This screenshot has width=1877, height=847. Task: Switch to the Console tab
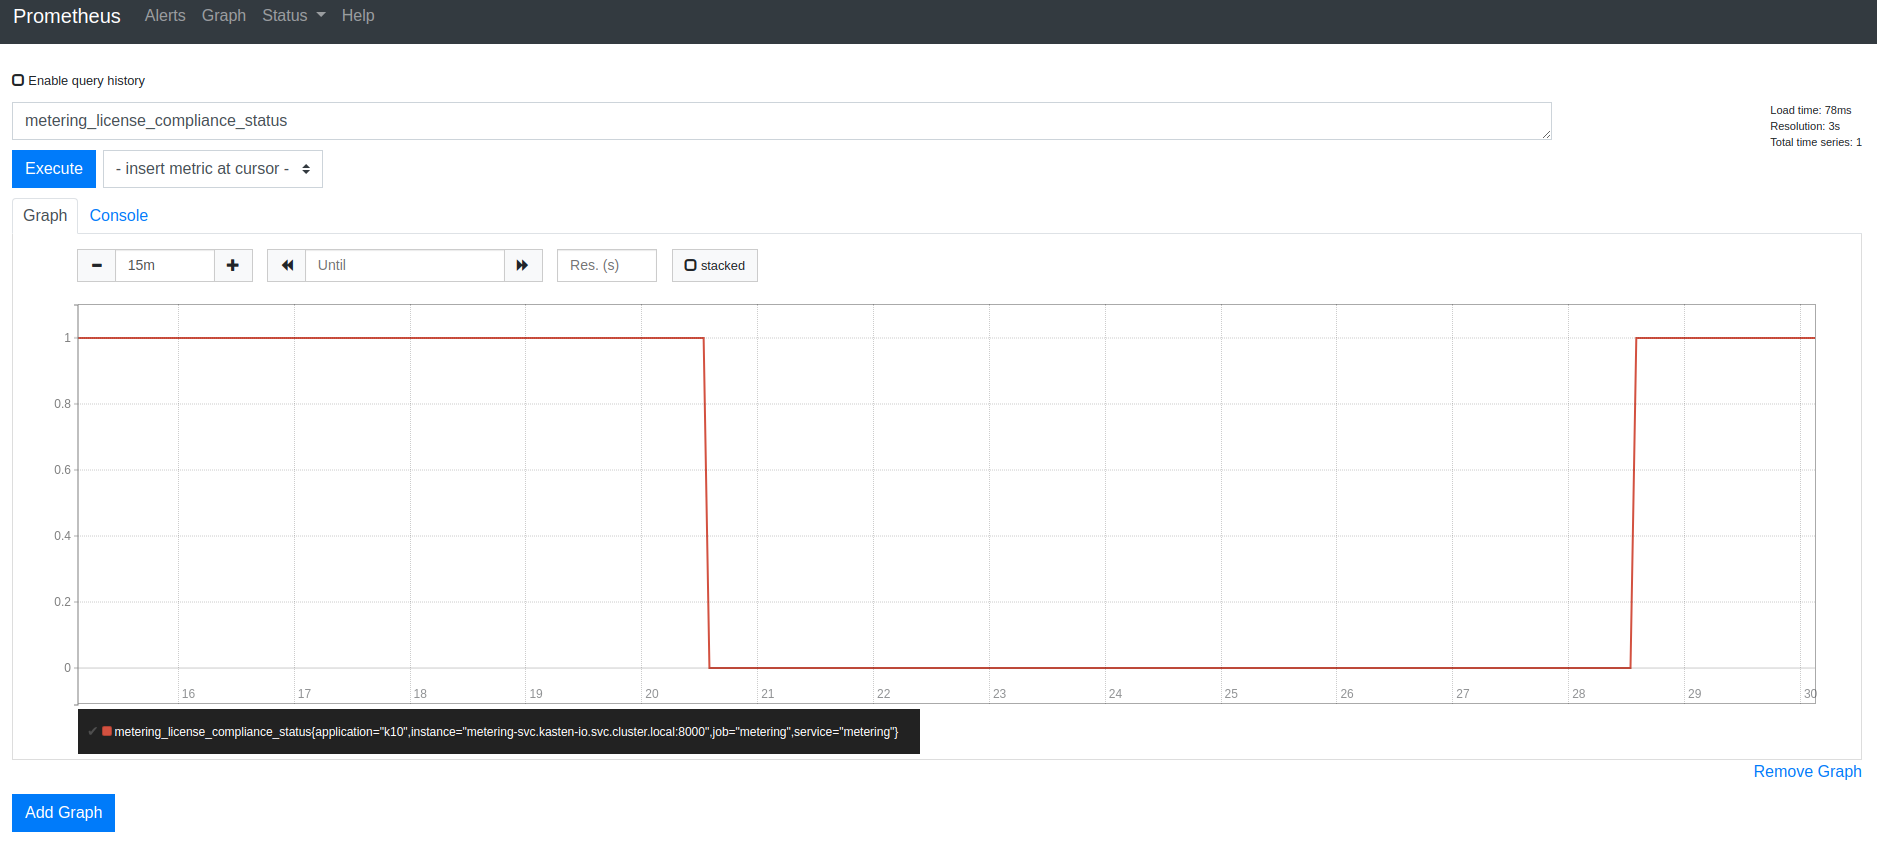point(118,215)
